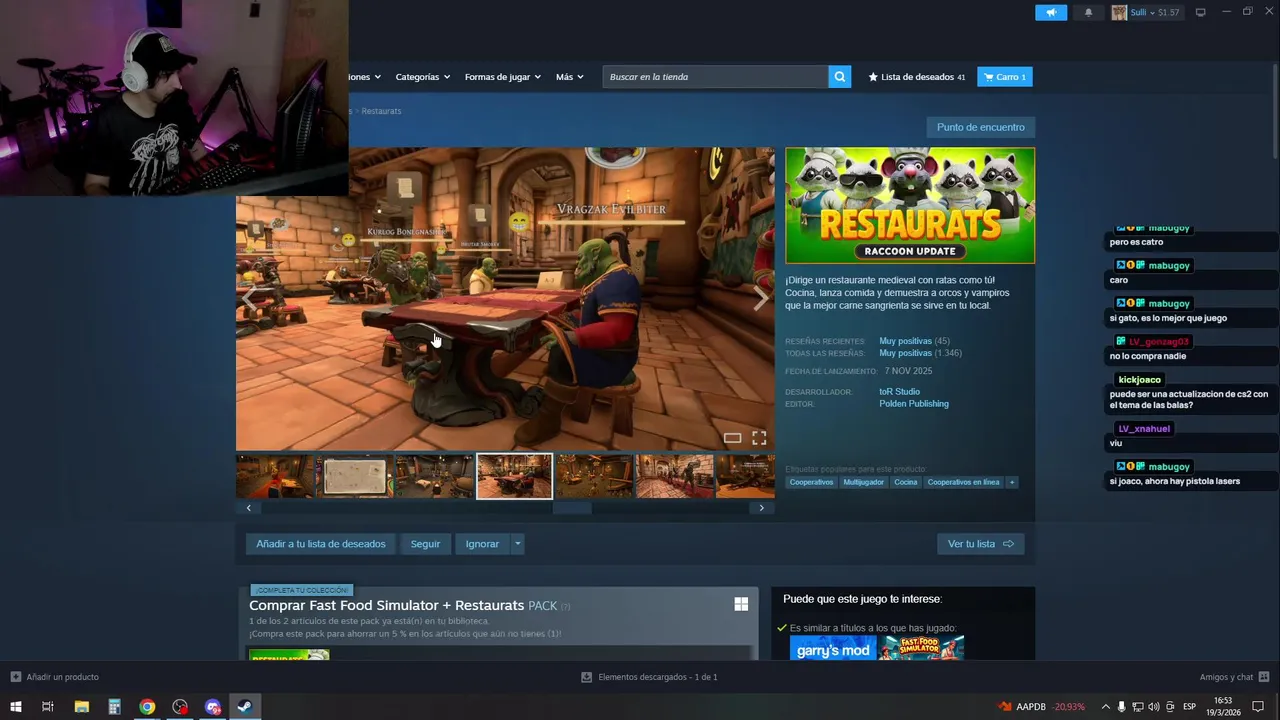Image resolution: width=1280 pixels, height=720 pixels.
Task: Click the plus button to add tags
Action: tap(1012, 482)
